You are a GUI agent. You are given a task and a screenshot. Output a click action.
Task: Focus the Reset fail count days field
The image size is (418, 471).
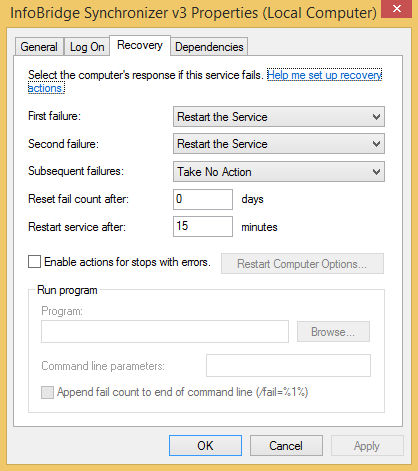203,199
